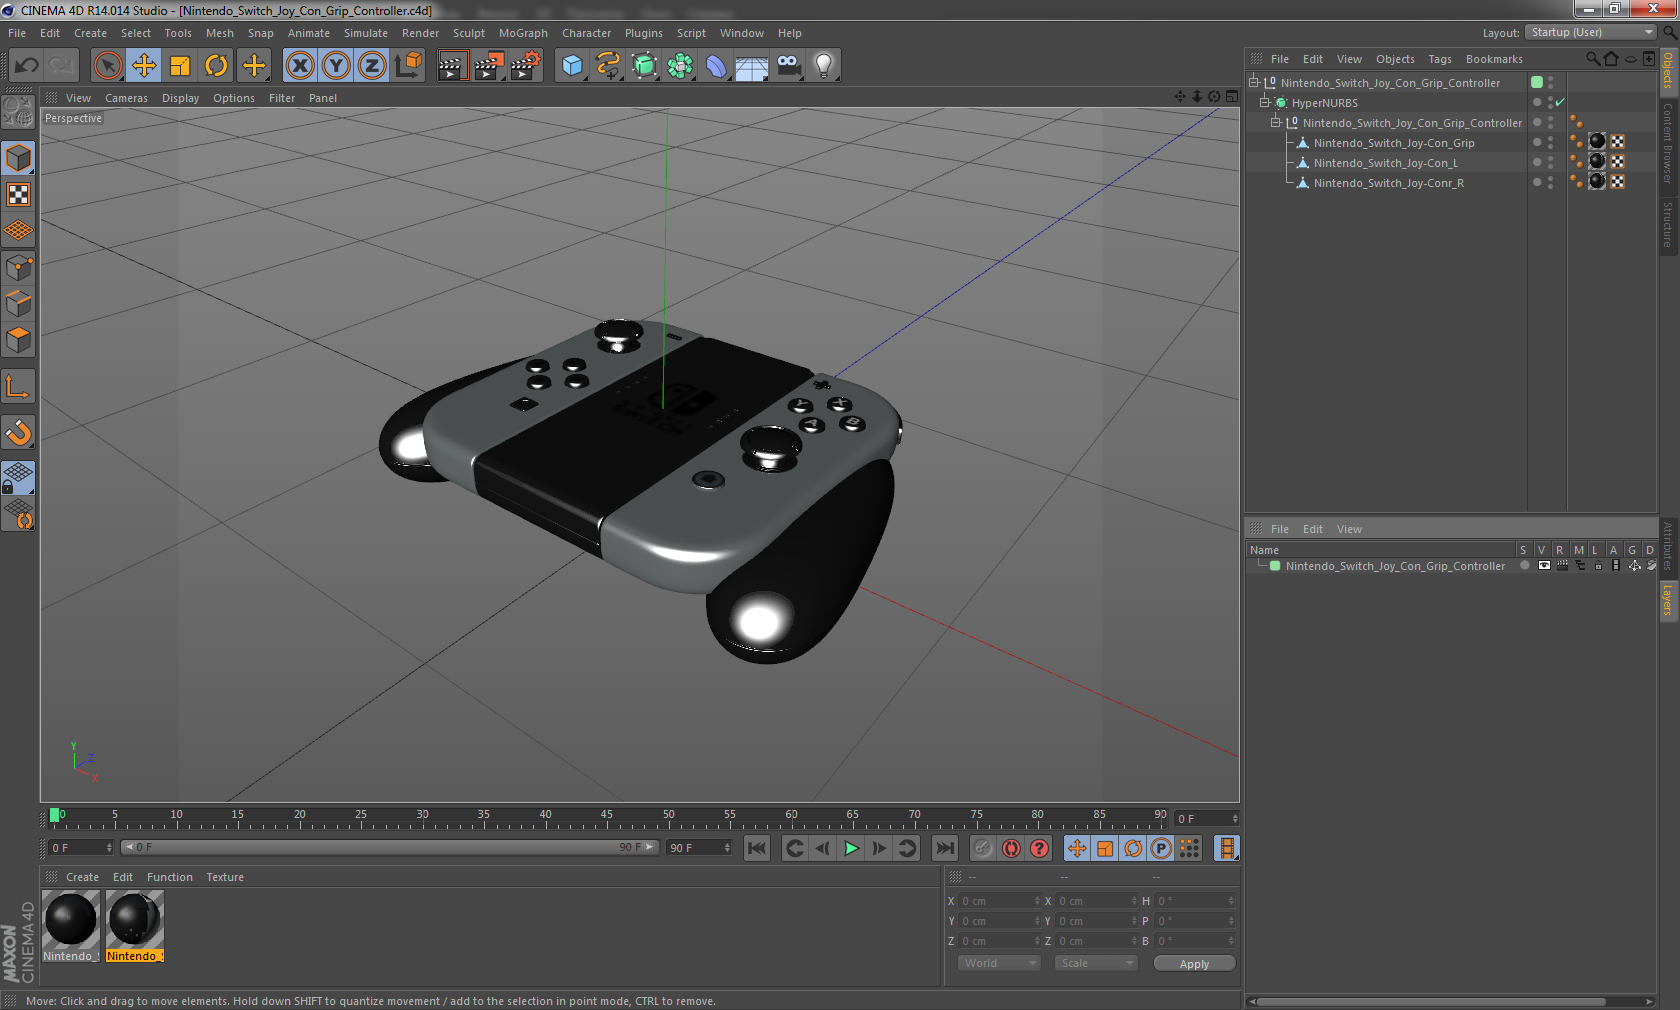Screen dimensions: 1680x1010
Task: Add a Light object
Action: (824, 66)
